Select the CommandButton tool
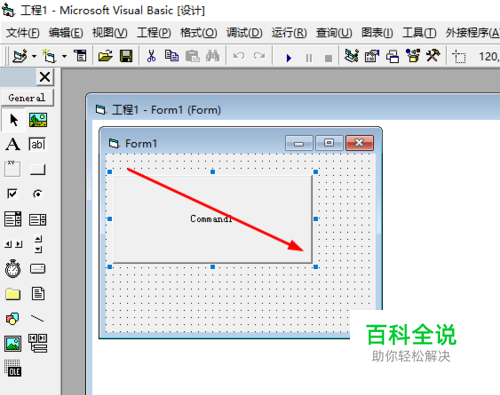This screenshot has width=500, height=395. point(38,169)
